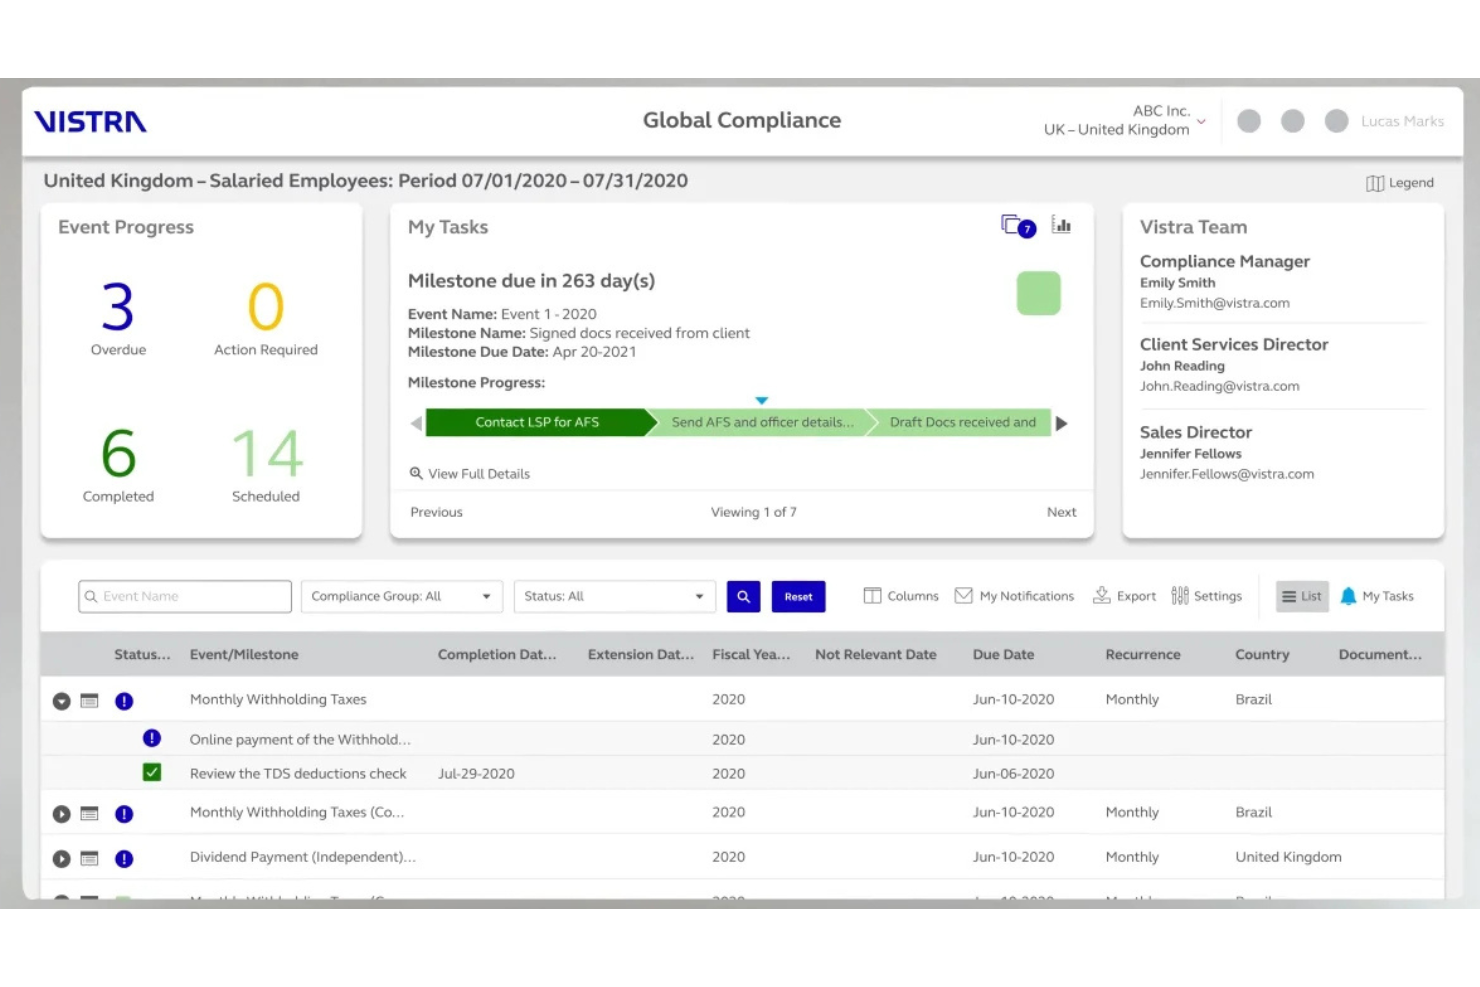Image resolution: width=1480 pixels, height=987 pixels.
Task: Click the calendar icon on Monthly Withholding Taxes row
Action: point(89,701)
